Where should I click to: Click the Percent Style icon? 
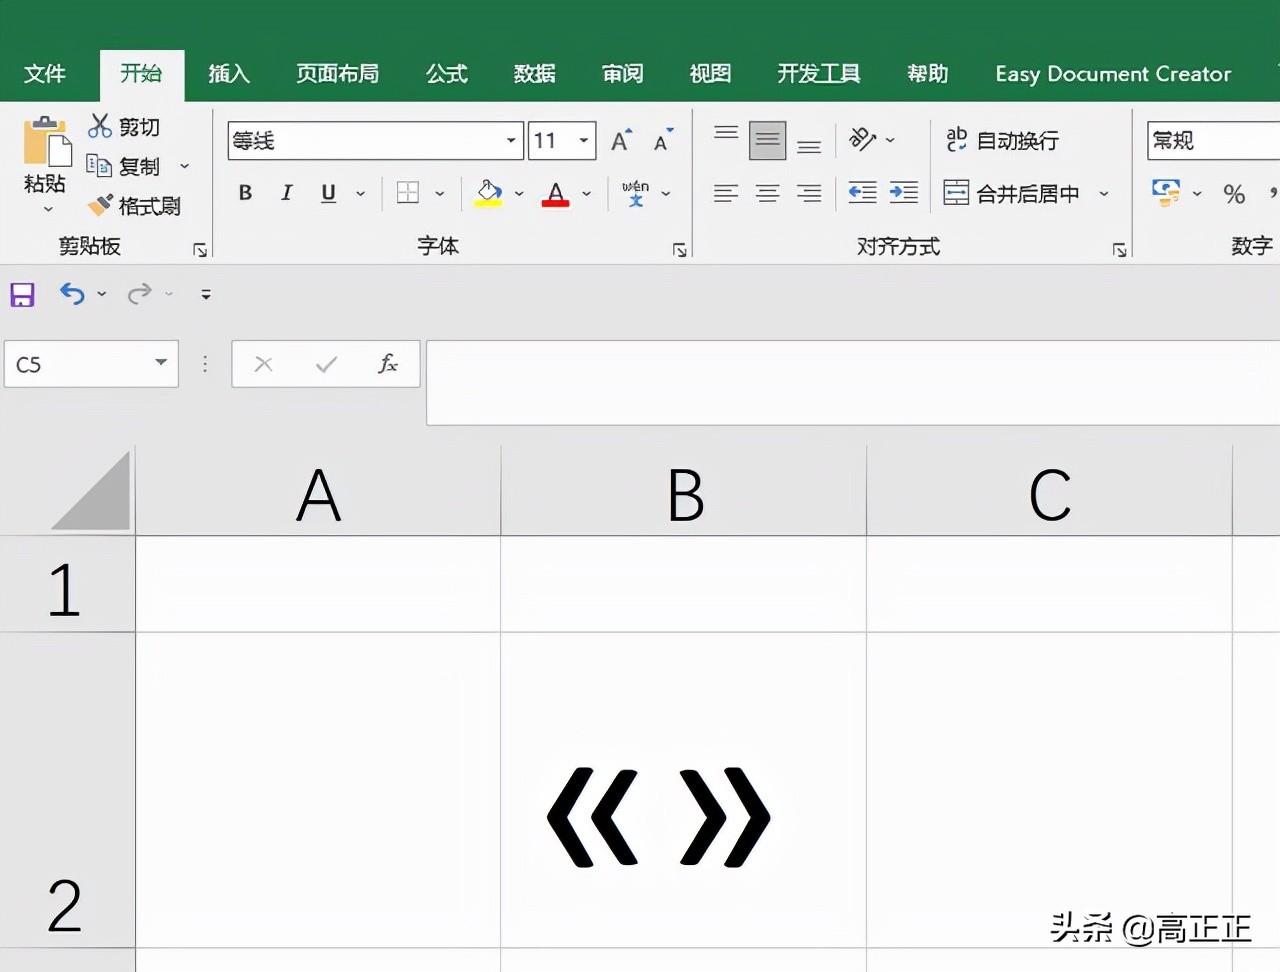click(1234, 194)
